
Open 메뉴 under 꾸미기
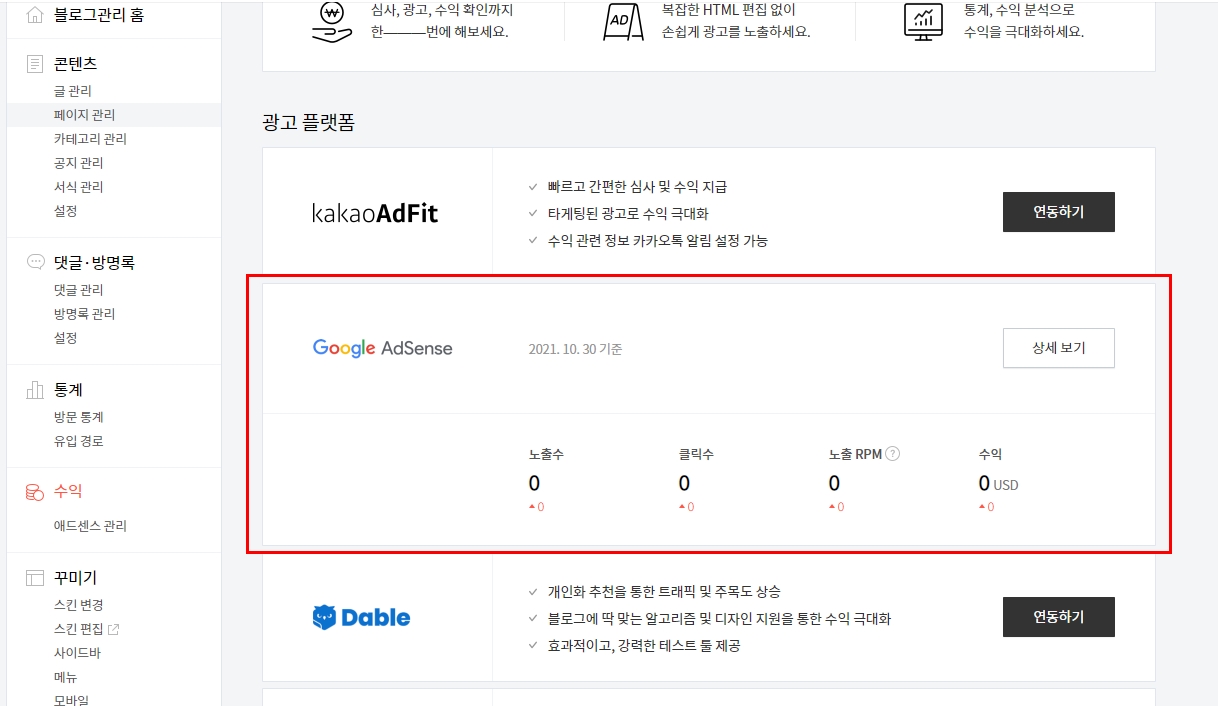(x=65, y=677)
